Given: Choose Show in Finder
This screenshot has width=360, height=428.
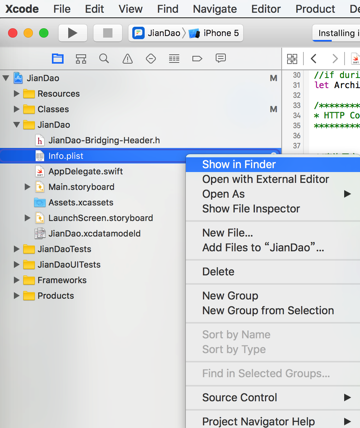Looking at the screenshot, I should point(273,164).
